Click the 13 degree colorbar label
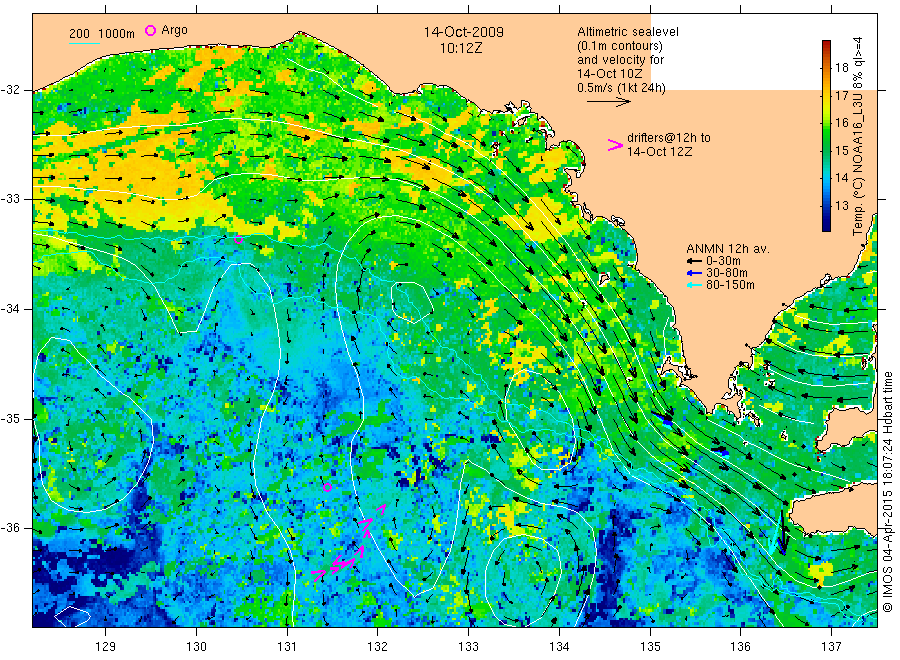900x660 pixels. pyautogui.click(x=841, y=205)
